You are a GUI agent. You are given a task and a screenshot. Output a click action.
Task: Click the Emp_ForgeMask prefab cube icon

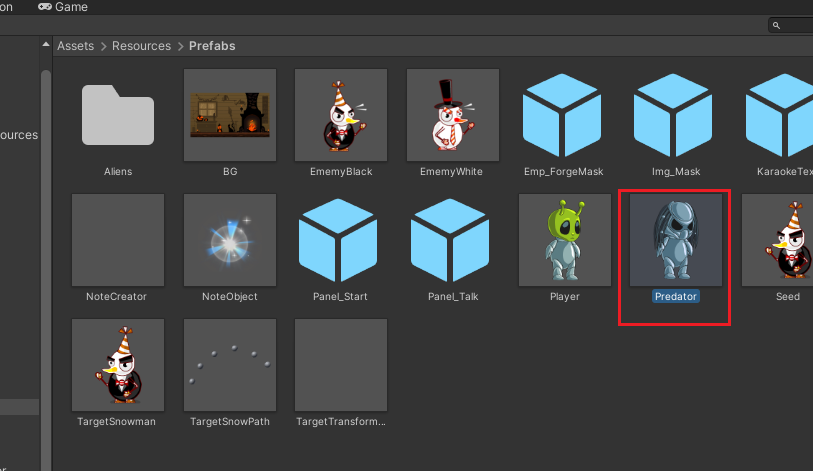tap(564, 115)
